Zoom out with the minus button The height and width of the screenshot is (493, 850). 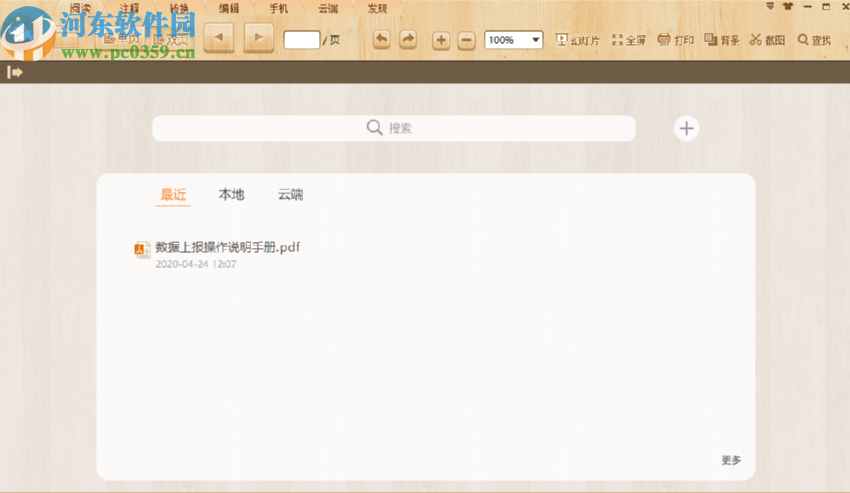466,40
